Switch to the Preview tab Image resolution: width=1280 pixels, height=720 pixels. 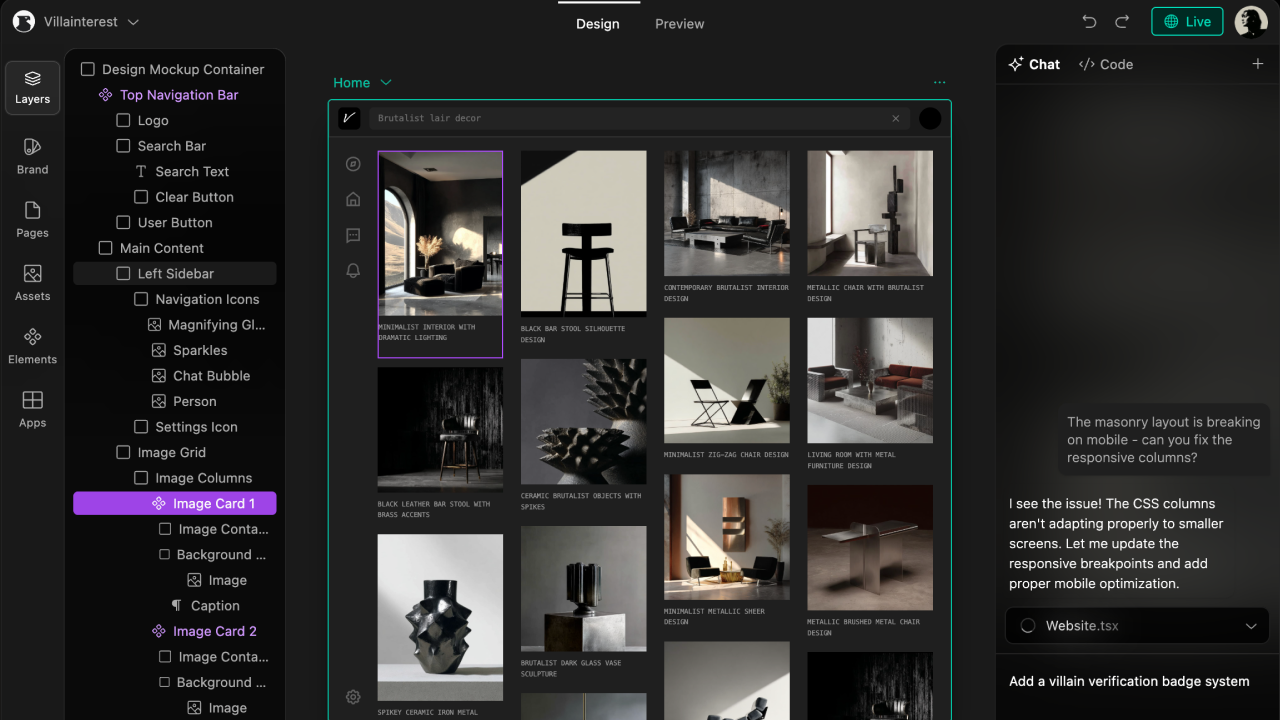tap(680, 23)
